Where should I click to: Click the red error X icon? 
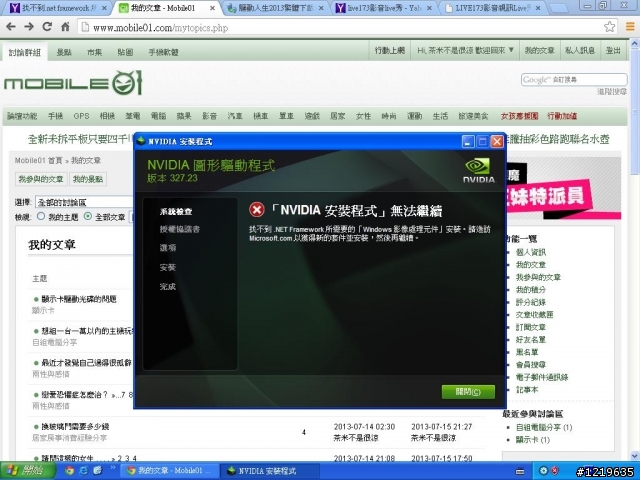[257, 210]
